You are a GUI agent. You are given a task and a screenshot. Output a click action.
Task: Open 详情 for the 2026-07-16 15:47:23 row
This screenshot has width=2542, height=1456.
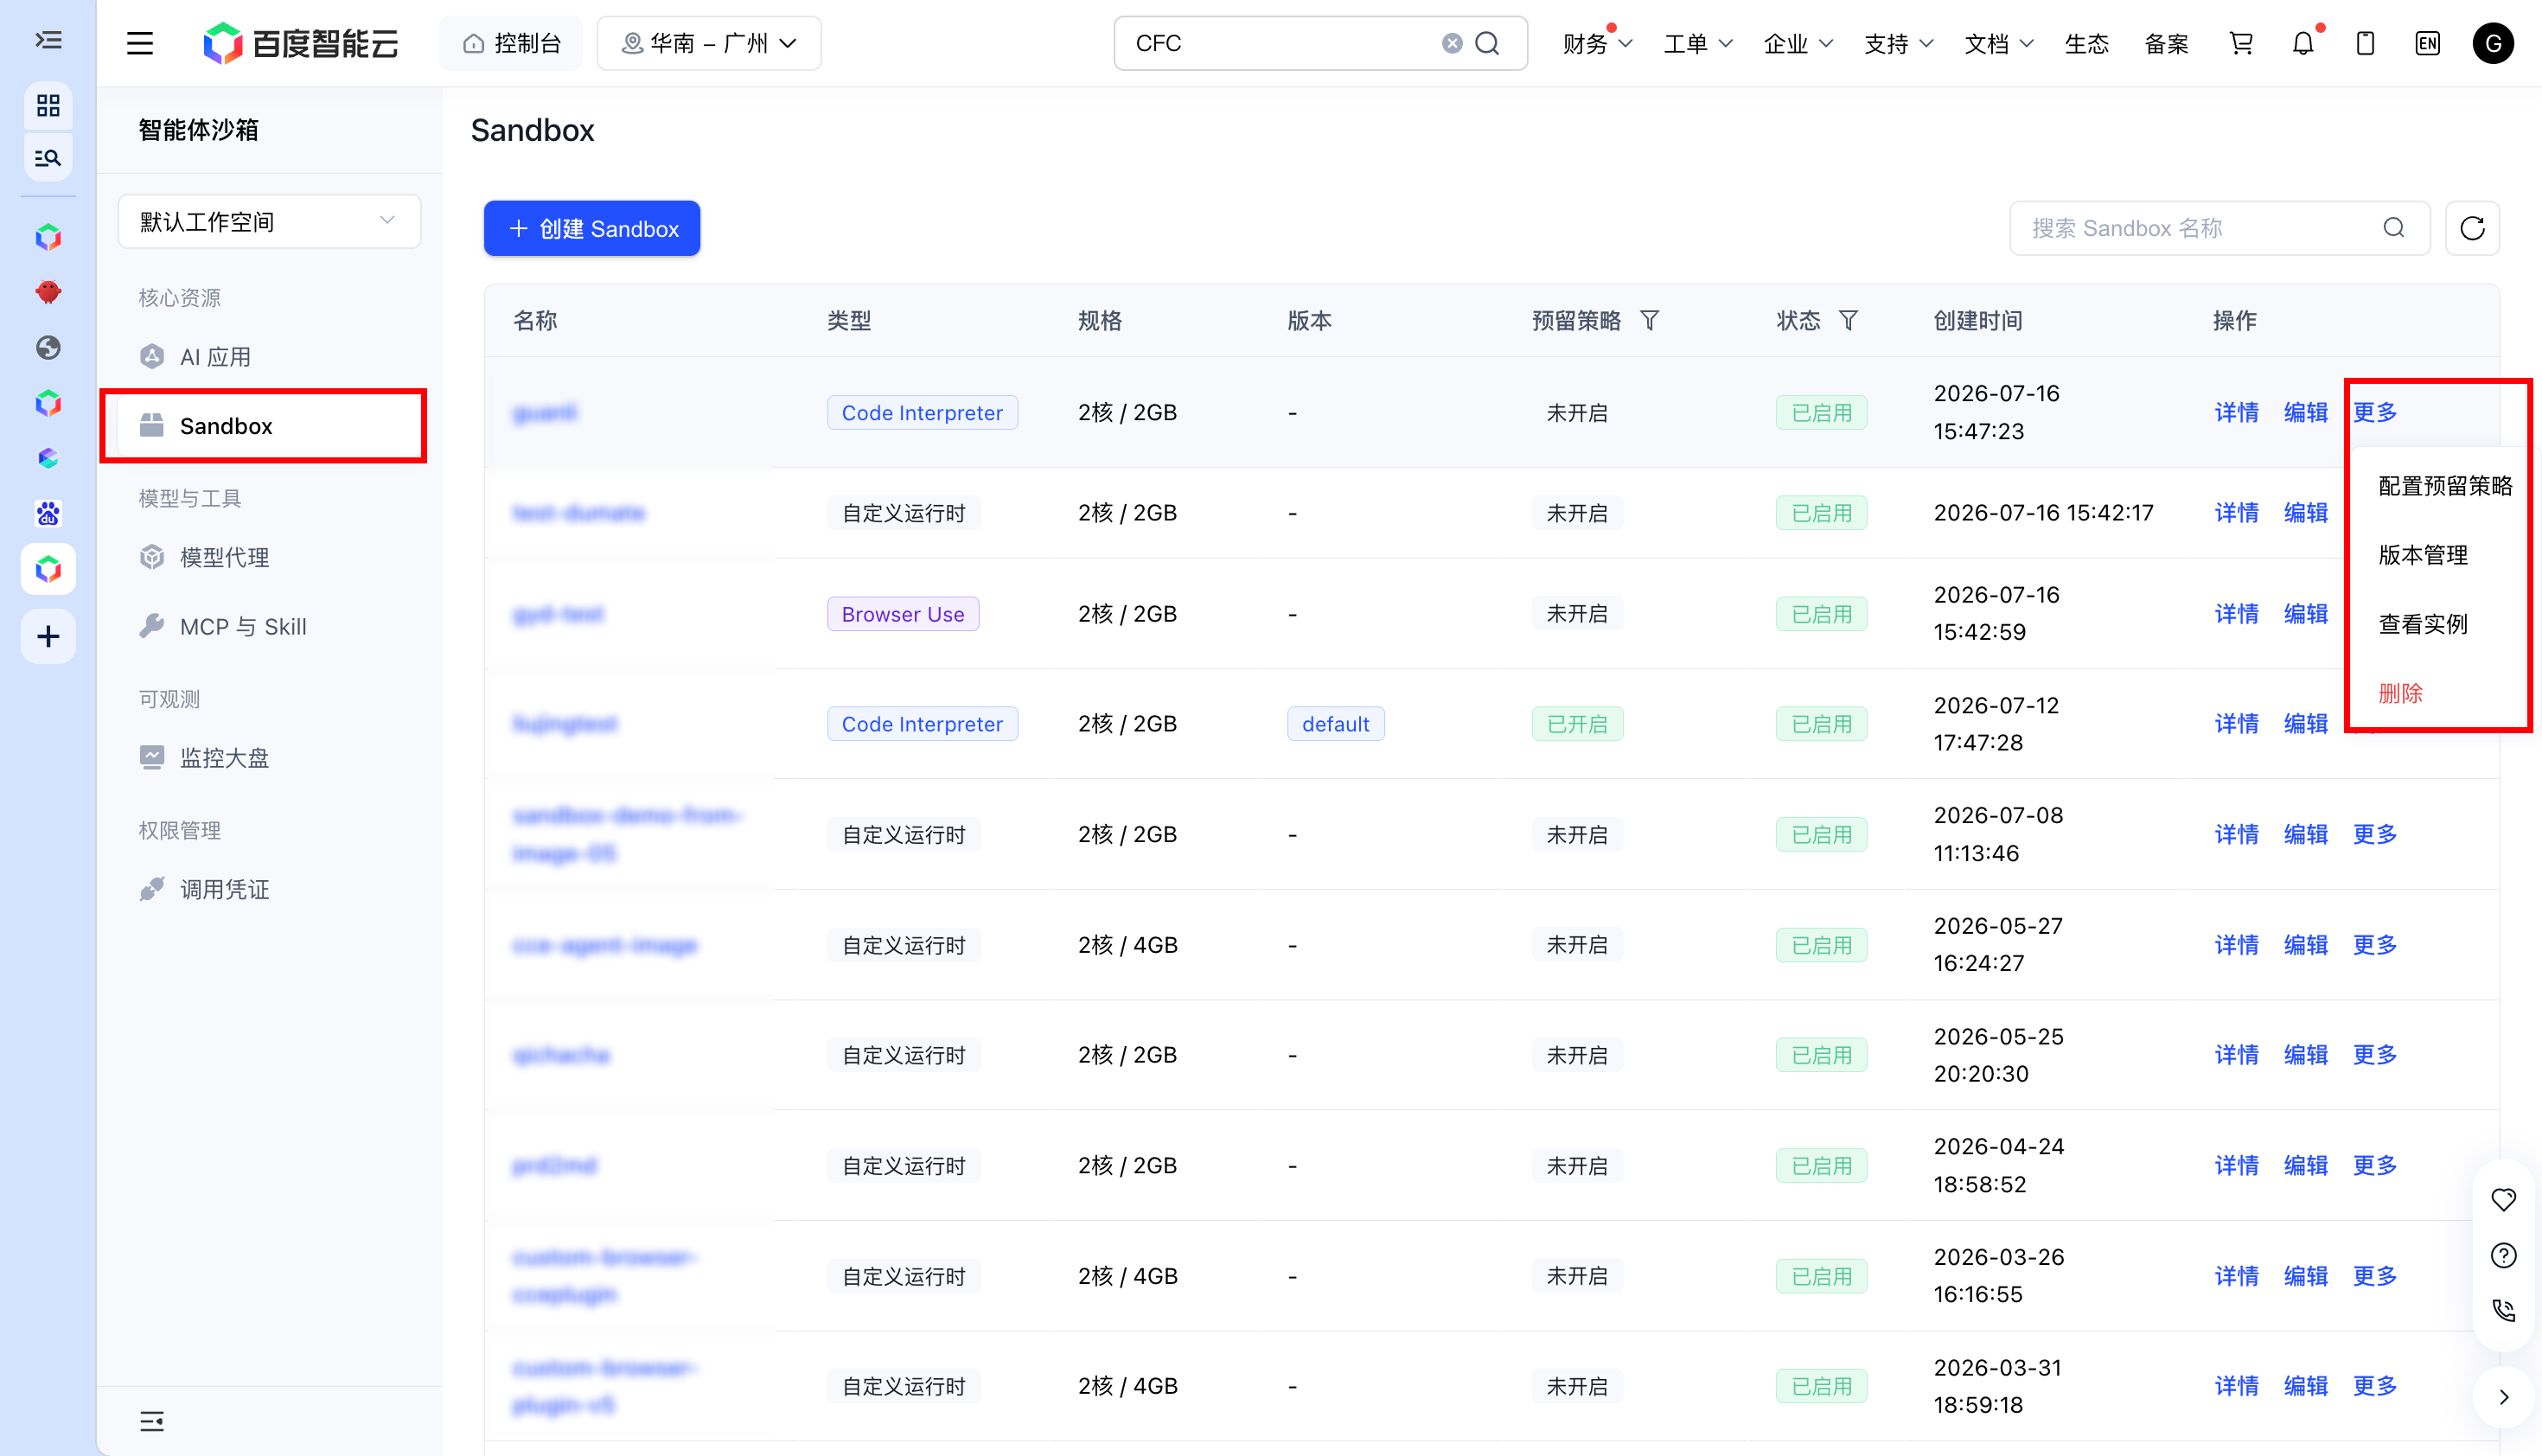2236,412
